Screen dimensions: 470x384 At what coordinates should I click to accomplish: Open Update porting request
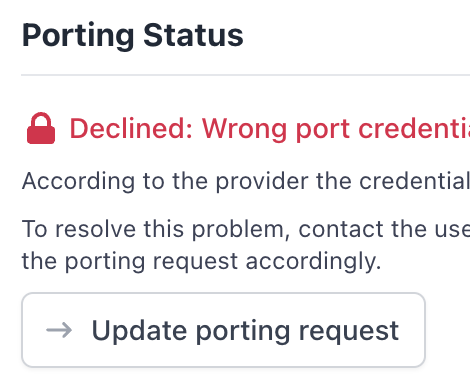223,330
